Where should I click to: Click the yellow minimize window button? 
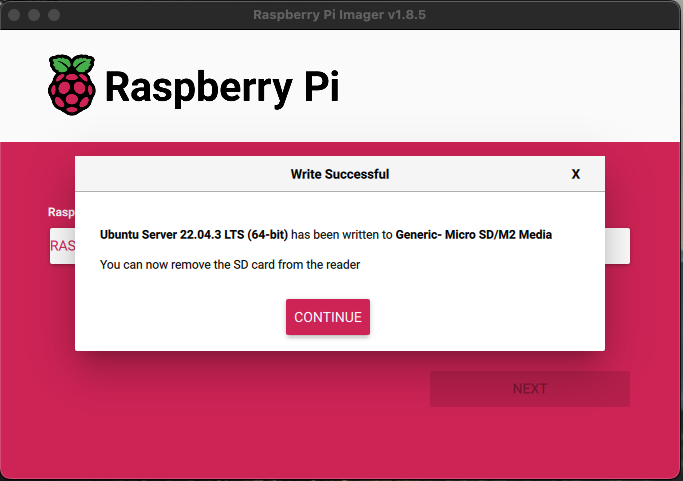tap(34, 15)
